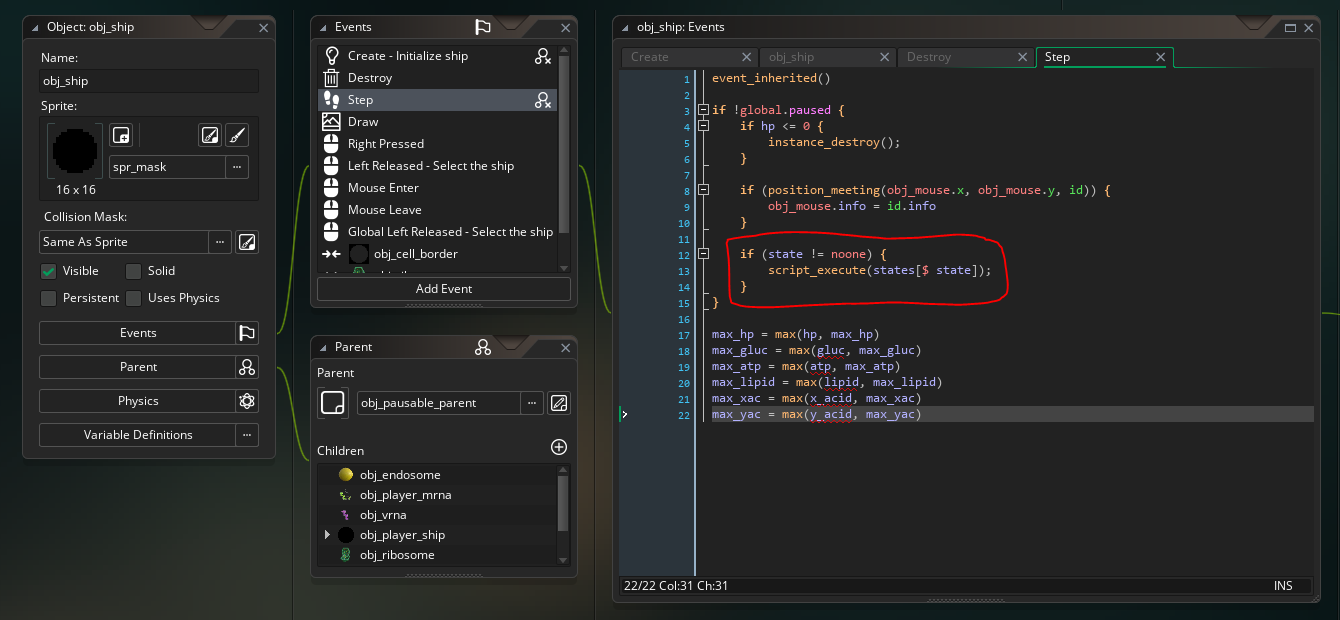Image resolution: width=1340 pixels, height=620 pixels.
Task: Close the obj_ship code tab
Action: [x=884, y=57]
